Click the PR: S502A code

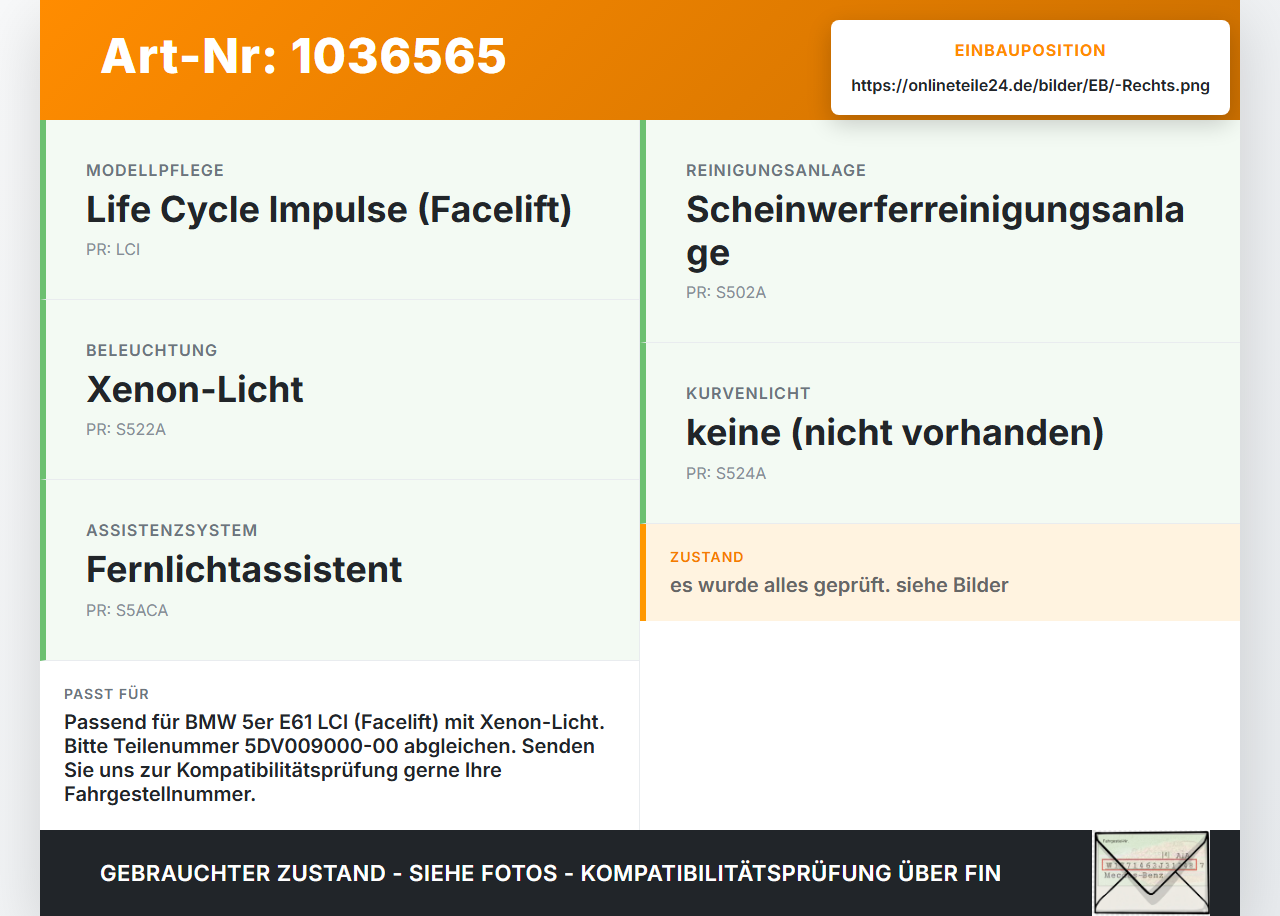pos(726,293)
